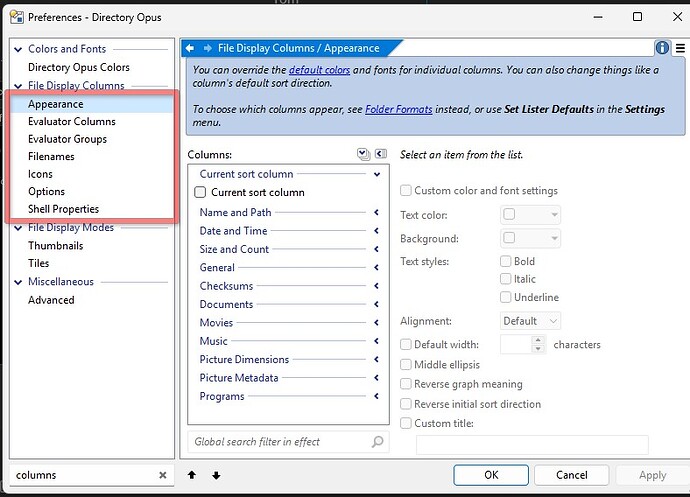Click the Custom title text field
The width and height of the screenshot is (690, 497).
pyautogui.click(x=532, y=445)
